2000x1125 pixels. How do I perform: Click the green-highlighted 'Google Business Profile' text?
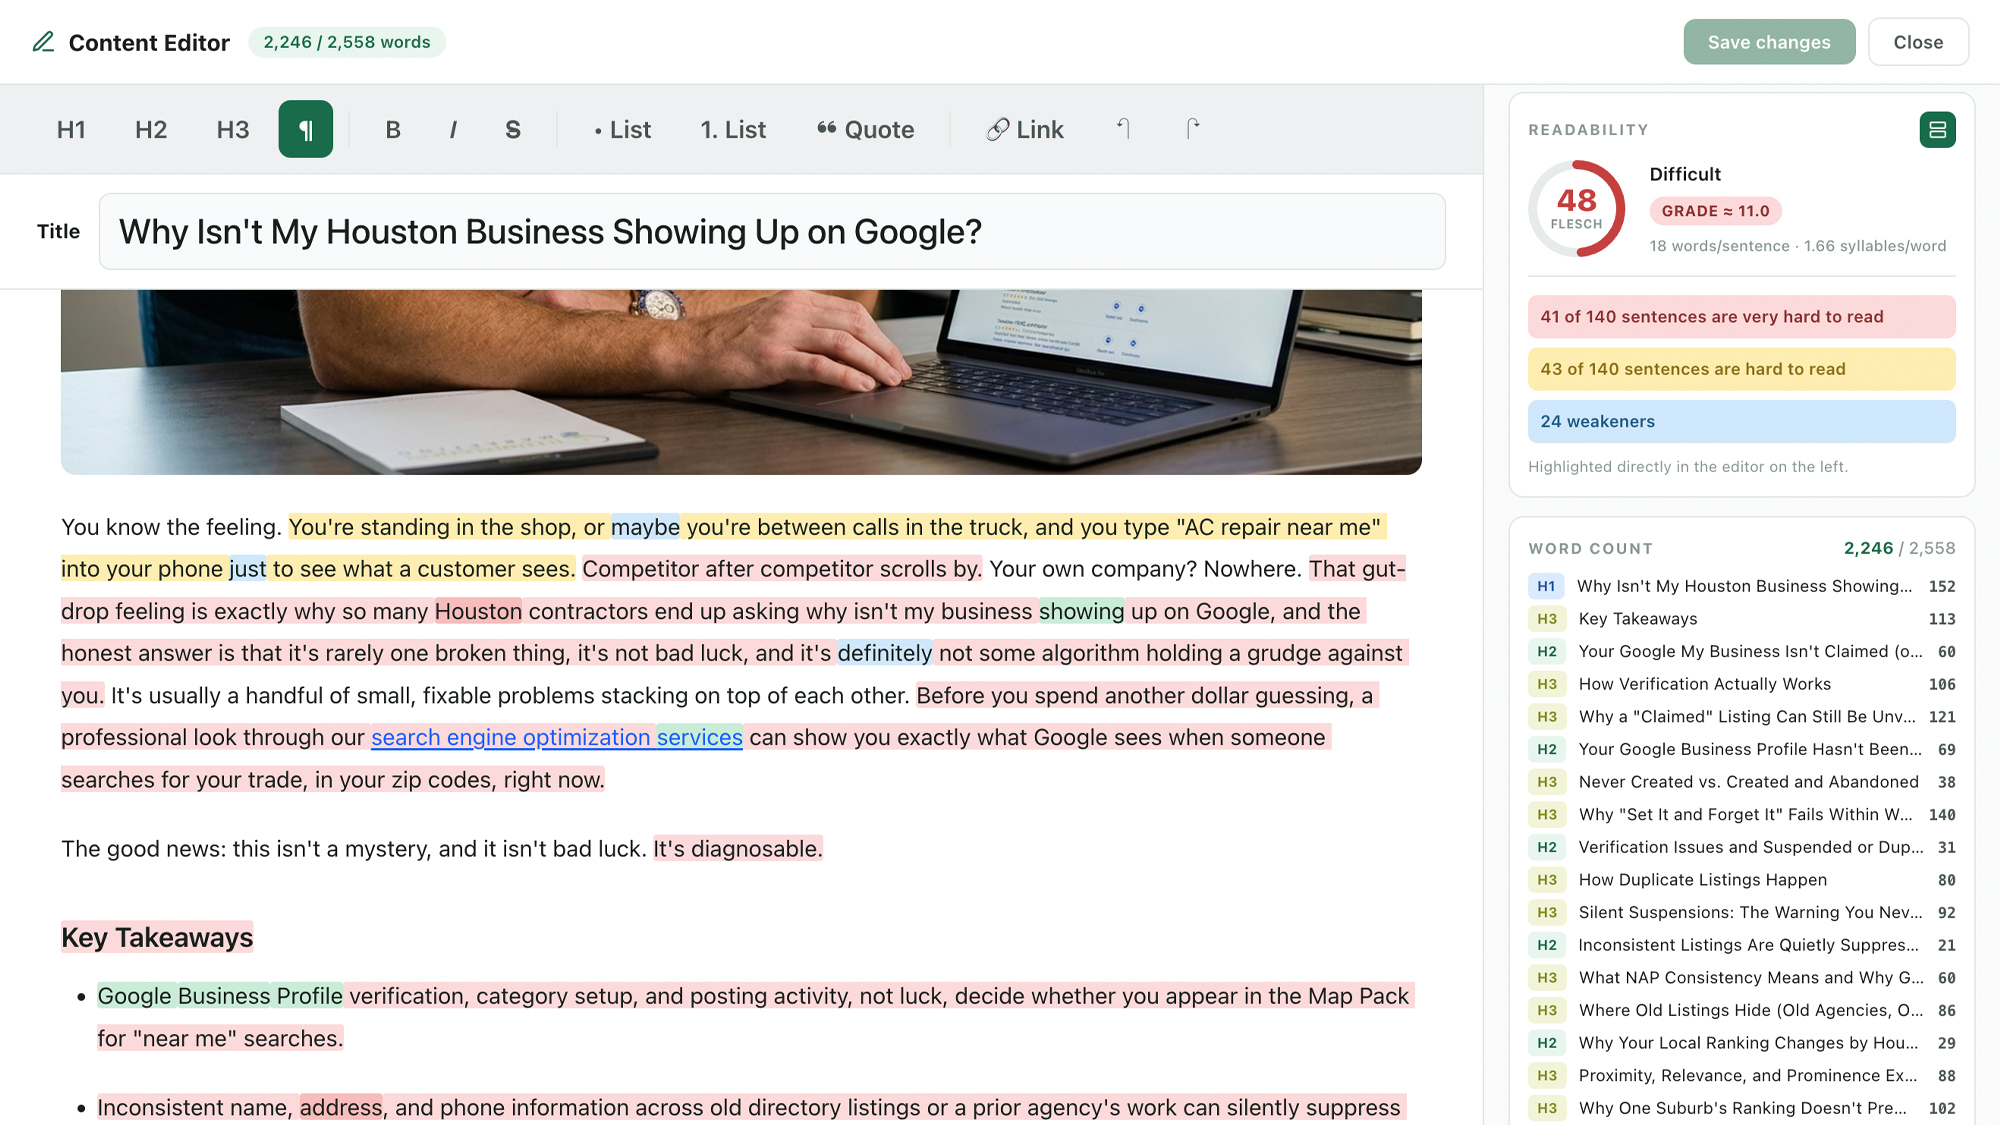pyautogui.click(x=220, y=997)
